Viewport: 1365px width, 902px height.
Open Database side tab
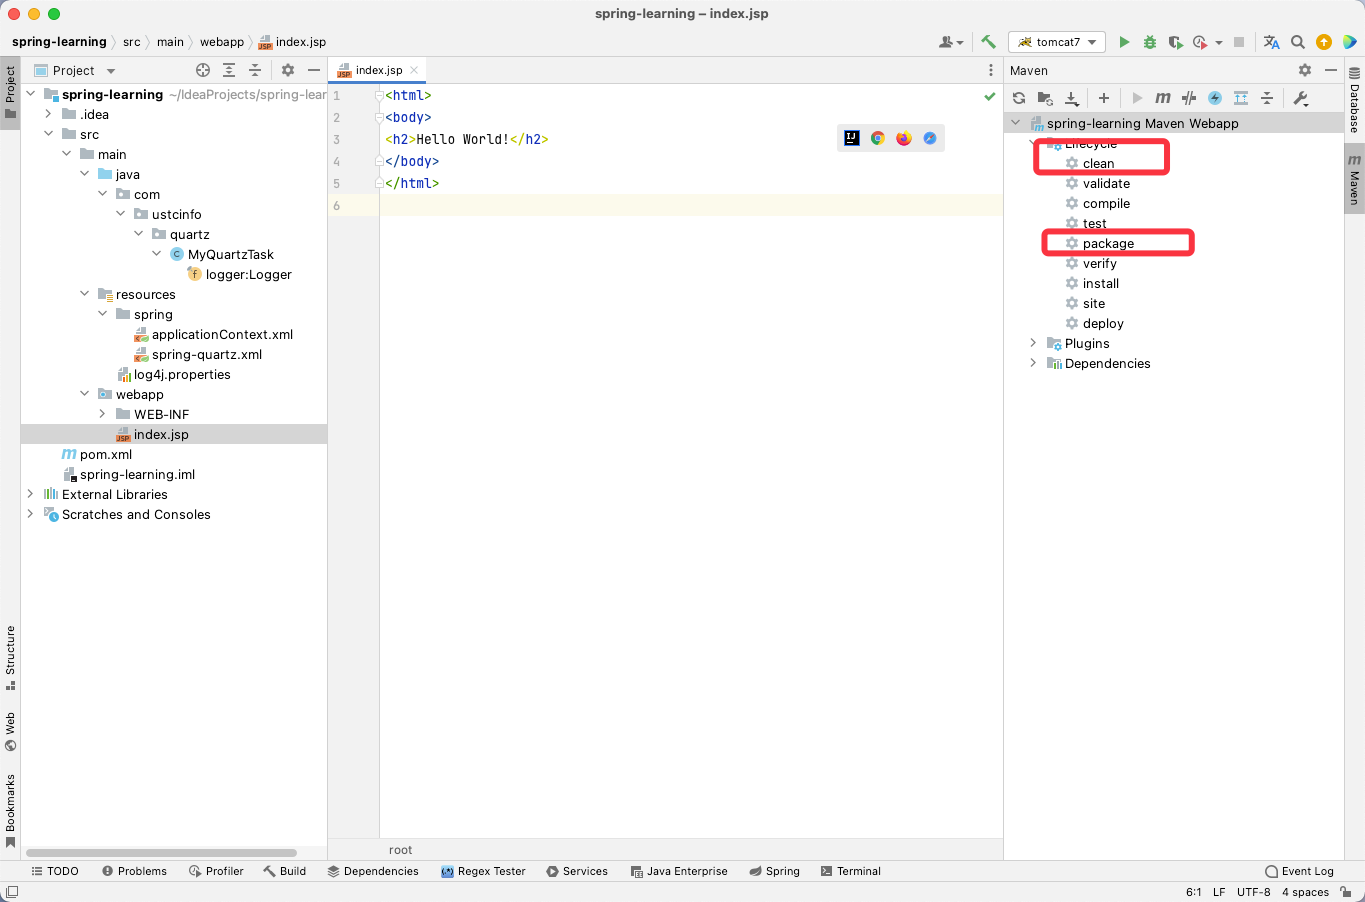point(1354,99)
